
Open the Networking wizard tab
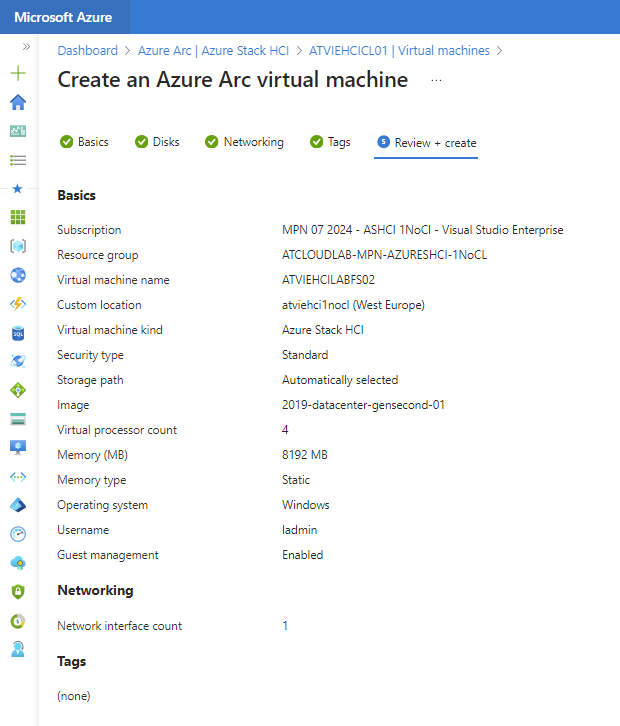coord(244,142)
